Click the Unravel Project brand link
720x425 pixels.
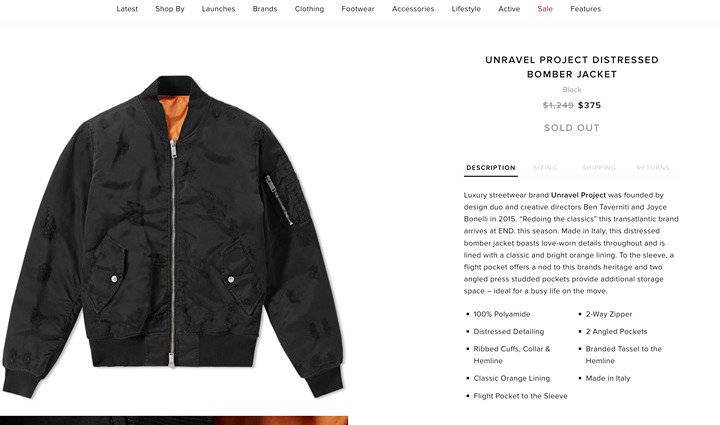click(578, 195)
